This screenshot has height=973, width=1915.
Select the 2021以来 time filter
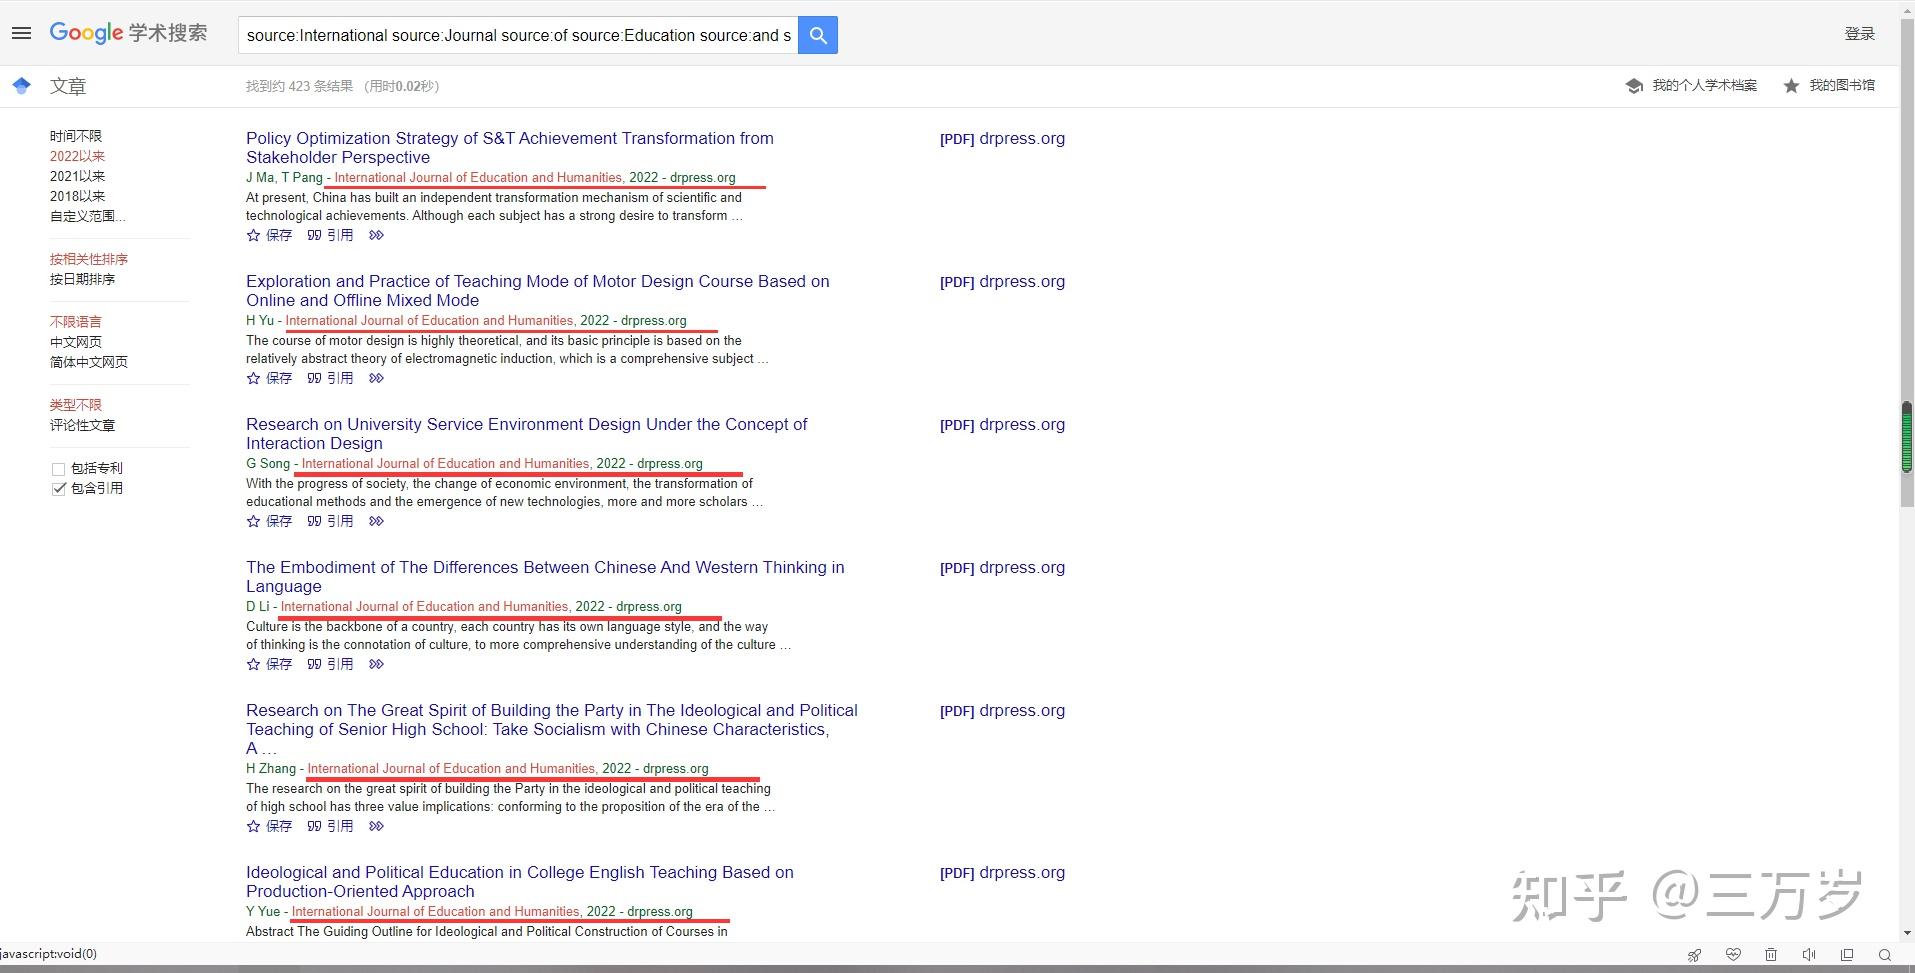pyautogui.click(x=77, y=176)
